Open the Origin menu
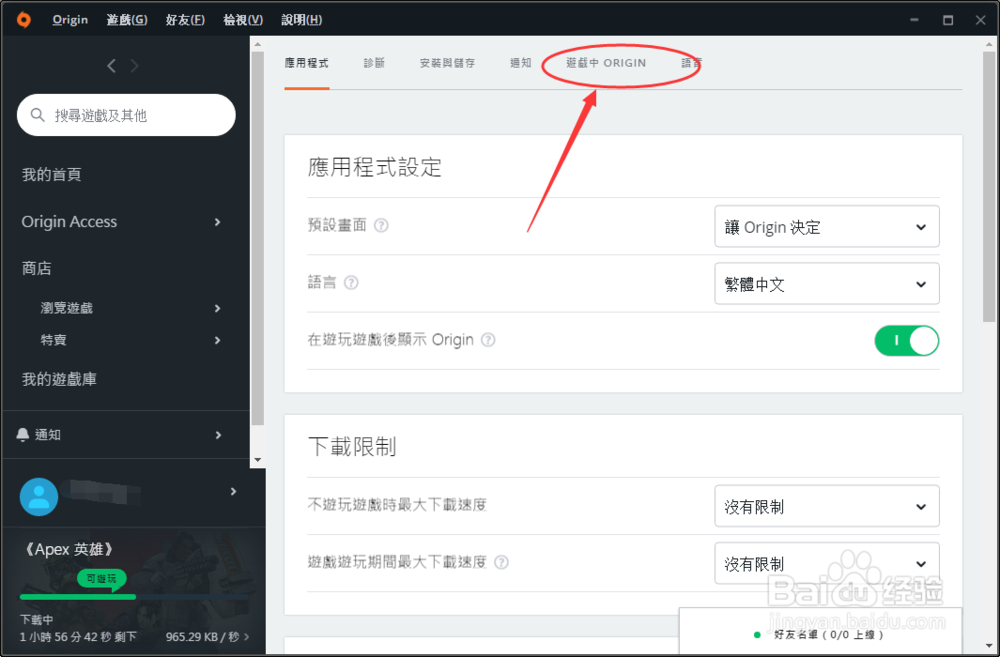Viewport: 1000px width, 657px height. (x=70, y=20)
